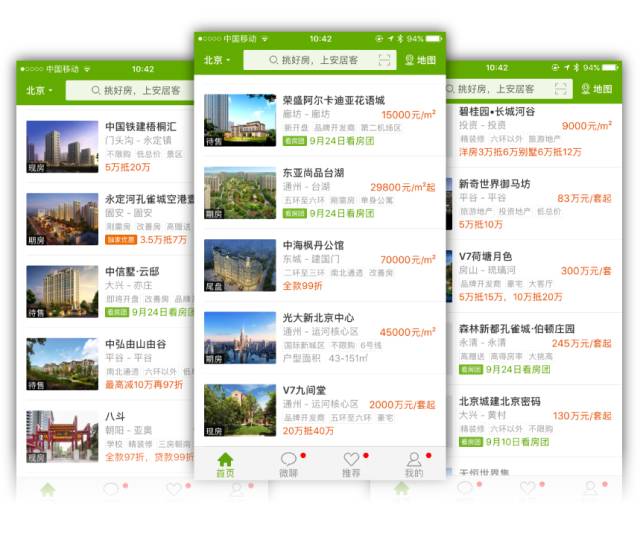Open the V7九间堂 listing thumbnail
The width and height of the screenshot is (640, 543).
click(240, 410)
